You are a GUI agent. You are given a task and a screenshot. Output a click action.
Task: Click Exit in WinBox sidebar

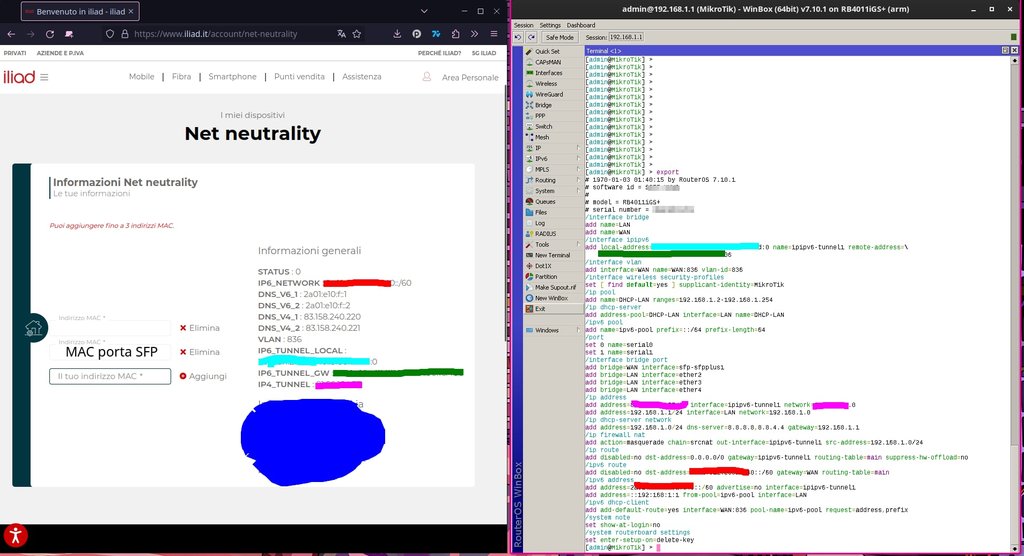(540, 309)
